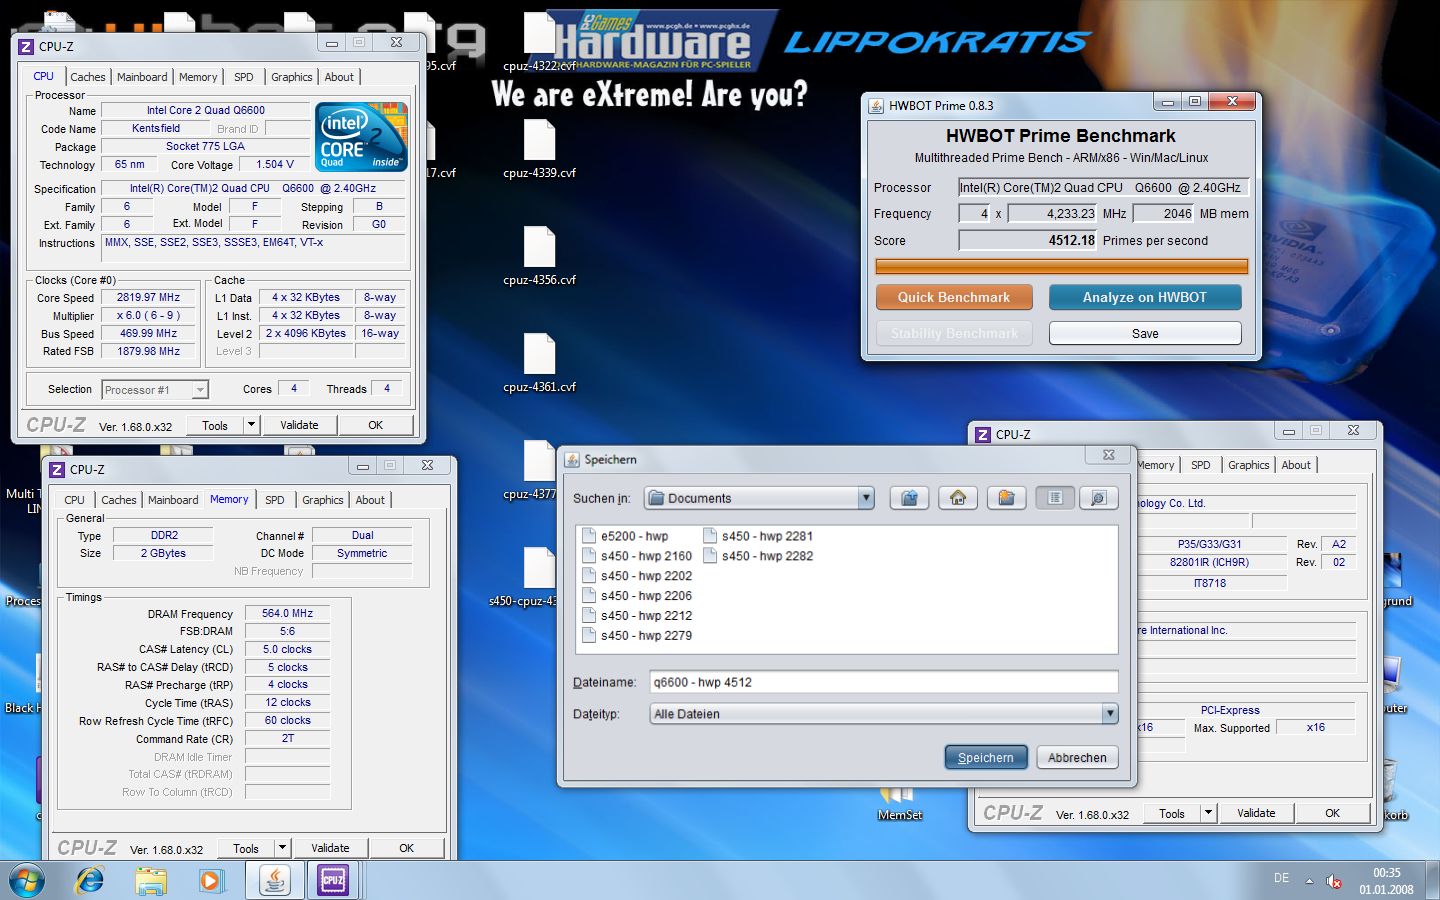Switch to Java app in taskbar
1440x900 pixels.
(275, 881)
